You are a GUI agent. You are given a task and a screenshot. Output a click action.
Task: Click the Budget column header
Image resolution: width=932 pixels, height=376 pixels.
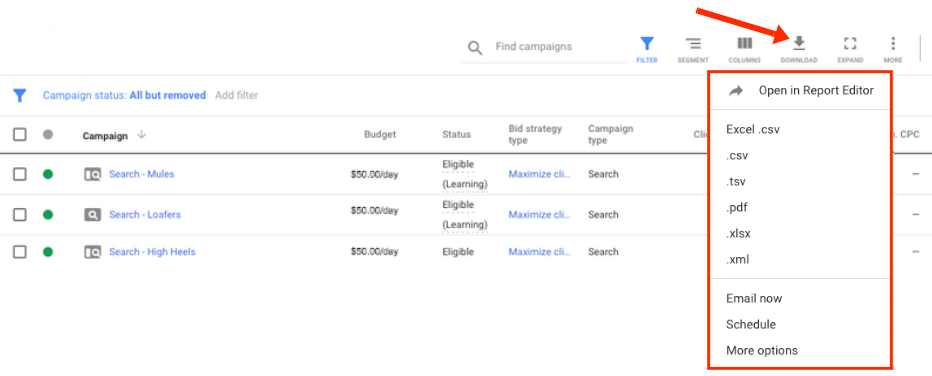click(380, 135)
